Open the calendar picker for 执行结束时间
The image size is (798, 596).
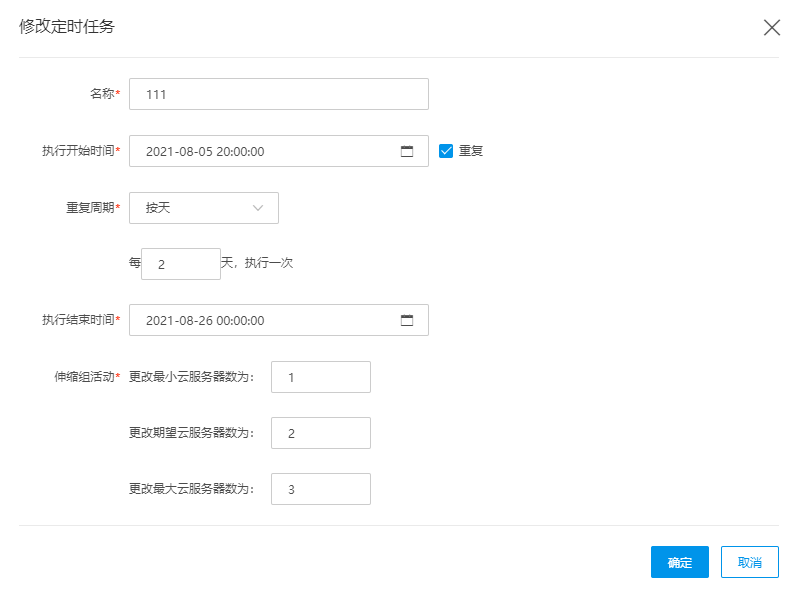(x=407, y=320)
